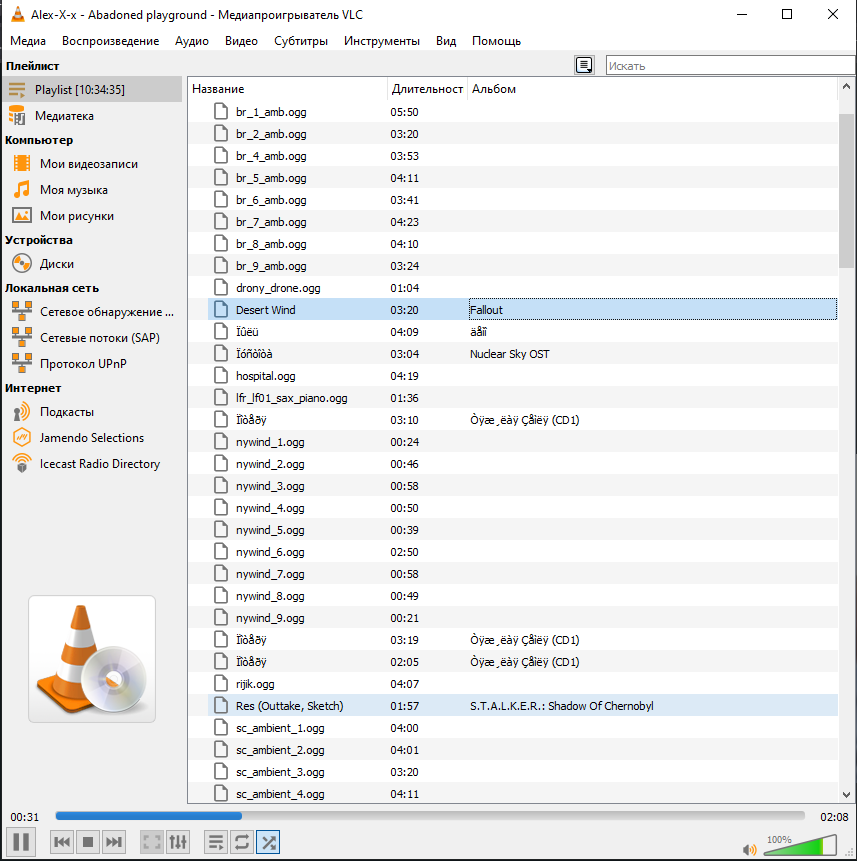Screen dimensions: 857x861
Task: Click file icon of nywind_1.ogg
Action: [x=221, y=441]
